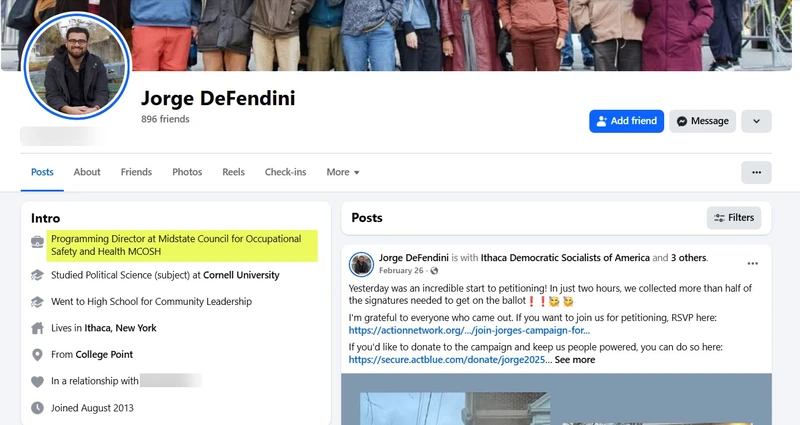Click the Jorge DeFendini profile name heading
Image resolution: width=800 pixels, height=425 pixels.
coord(218,98)
